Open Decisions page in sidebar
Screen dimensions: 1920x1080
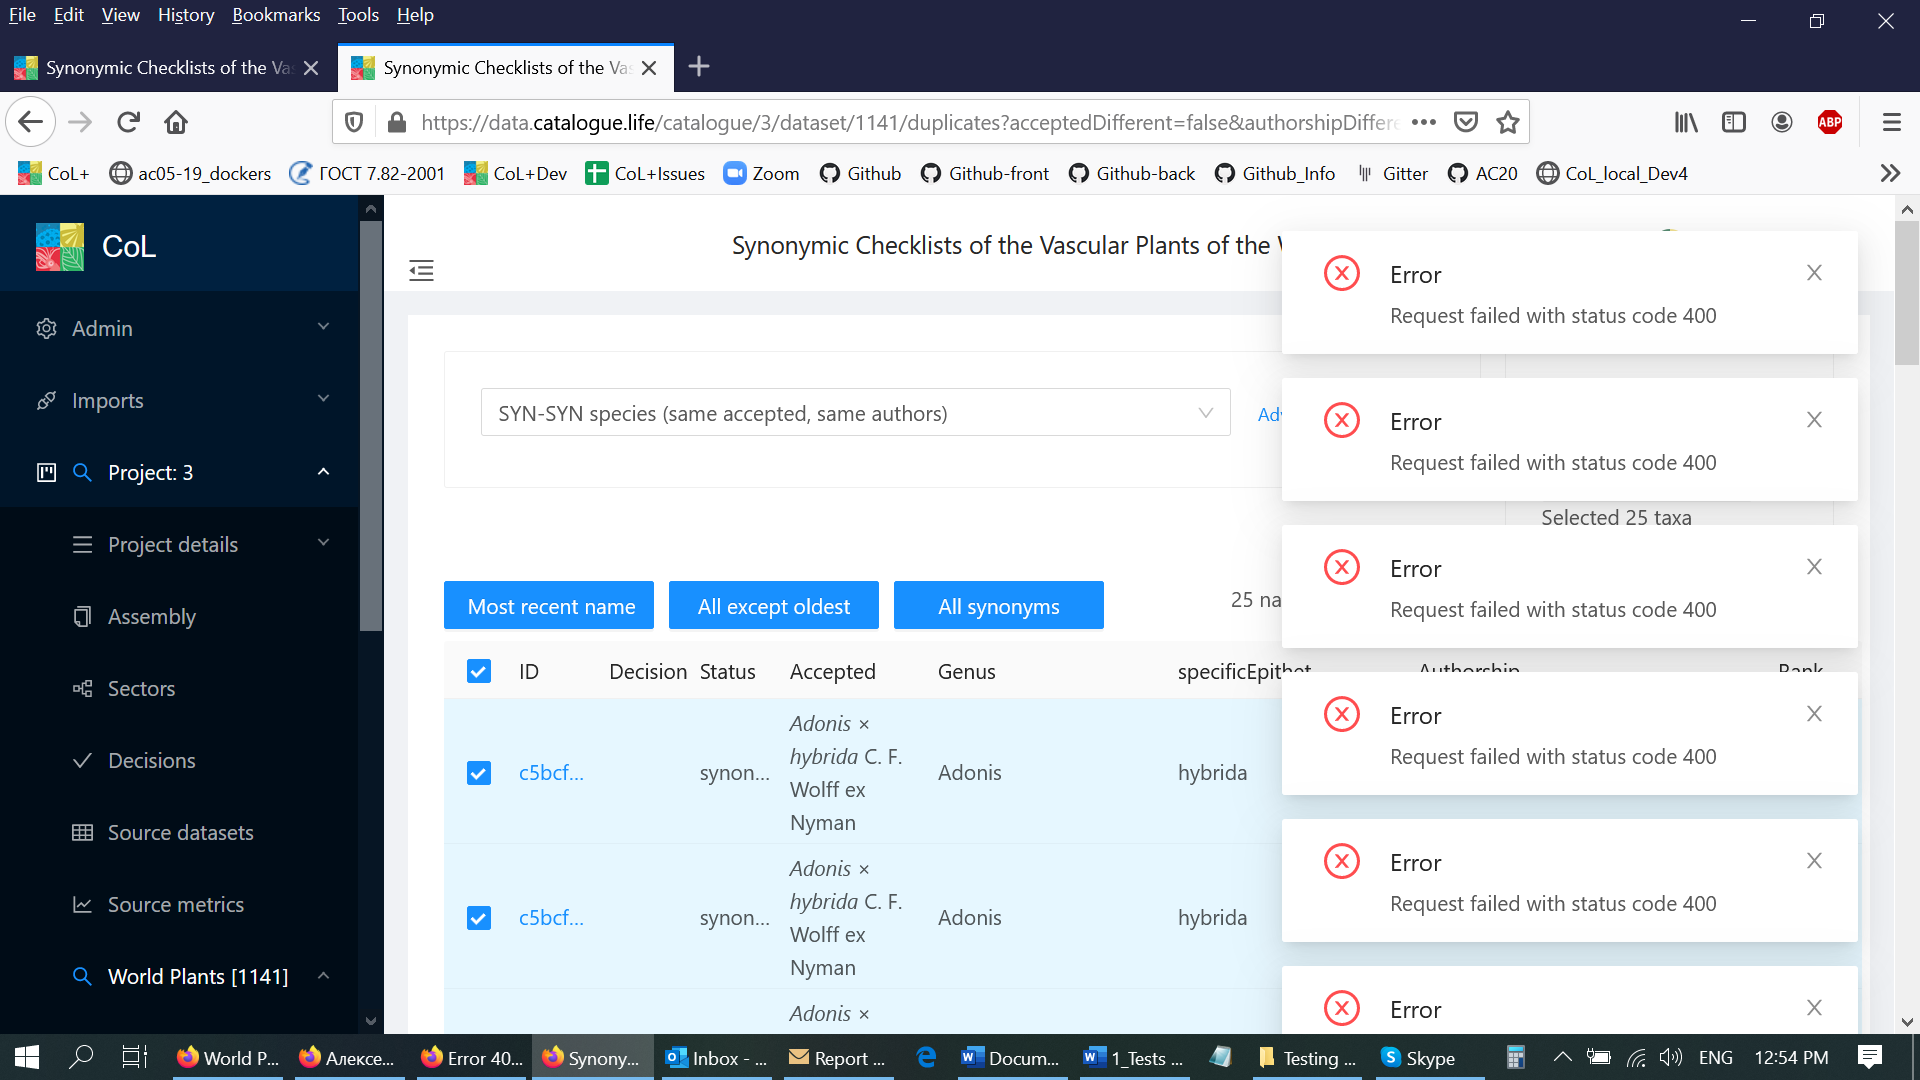[x=151, y=760]
